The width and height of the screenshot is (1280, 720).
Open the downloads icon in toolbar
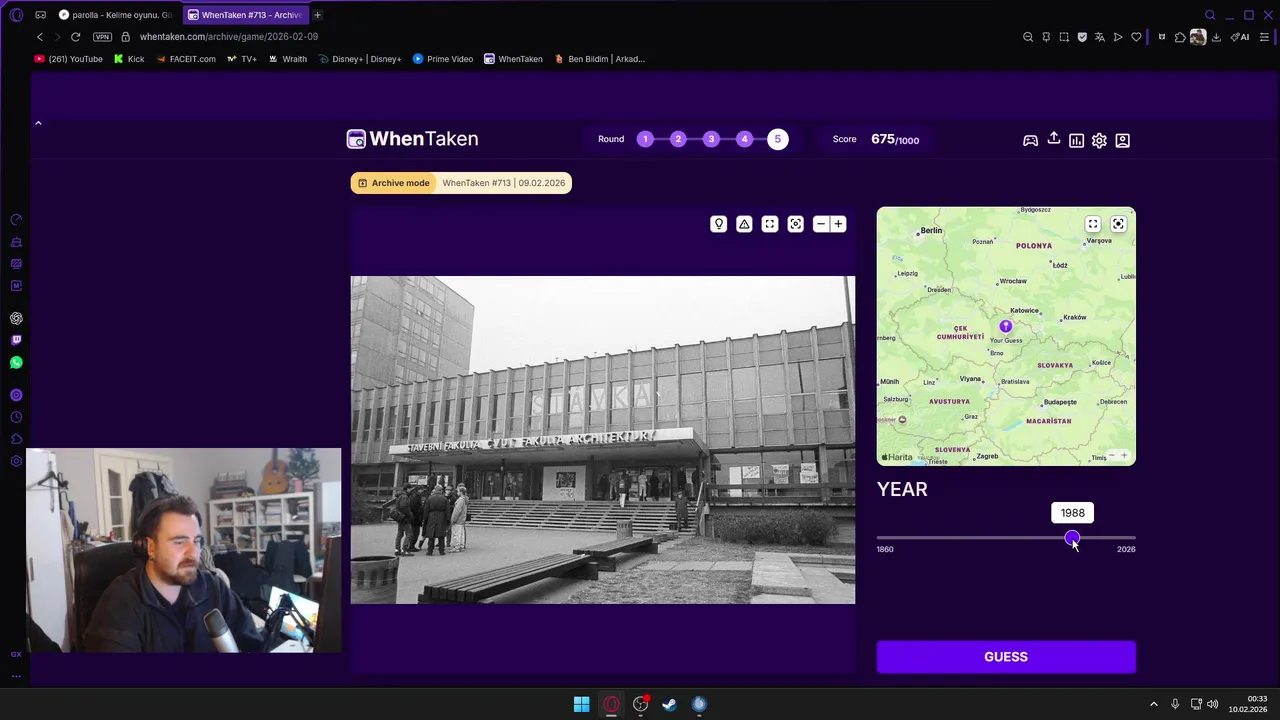tap(1216, 37)
